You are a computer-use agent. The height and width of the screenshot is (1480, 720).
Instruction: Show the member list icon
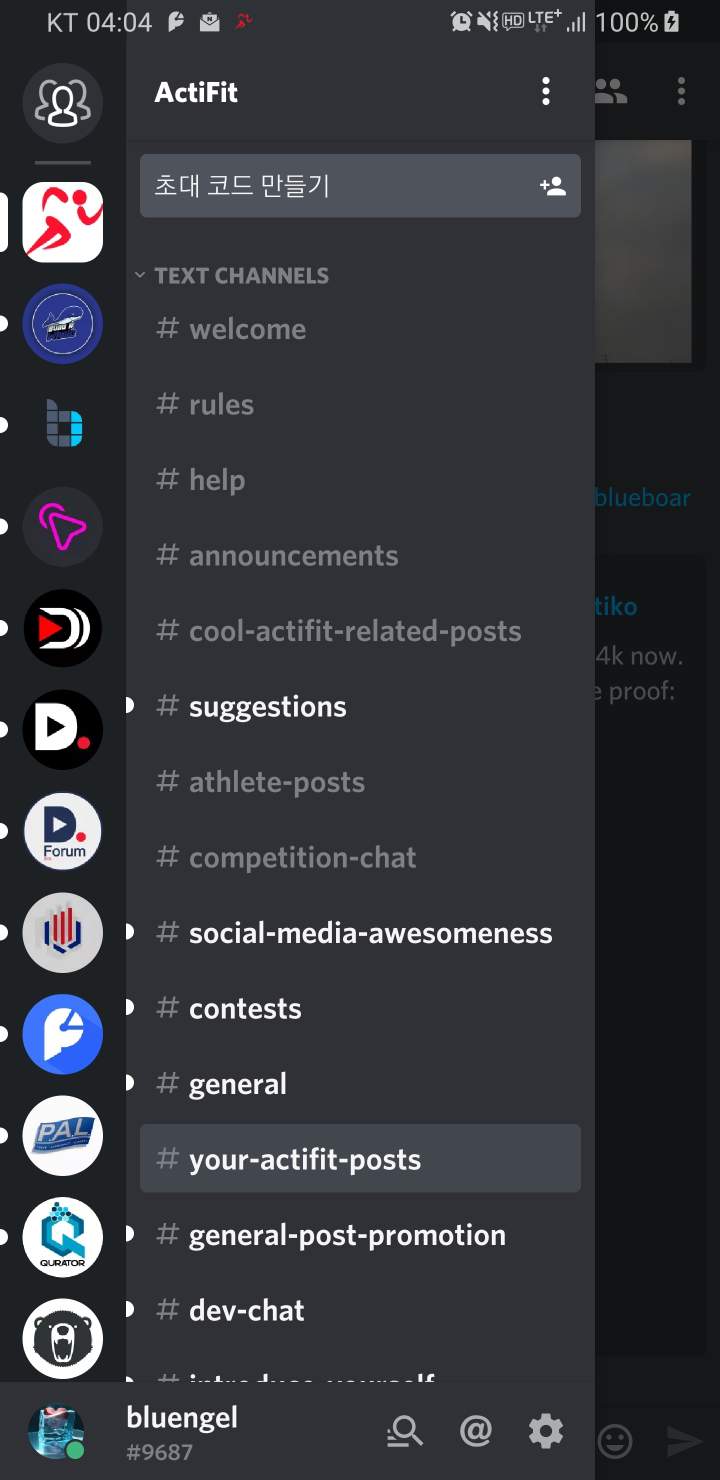(x=610, y=92)
